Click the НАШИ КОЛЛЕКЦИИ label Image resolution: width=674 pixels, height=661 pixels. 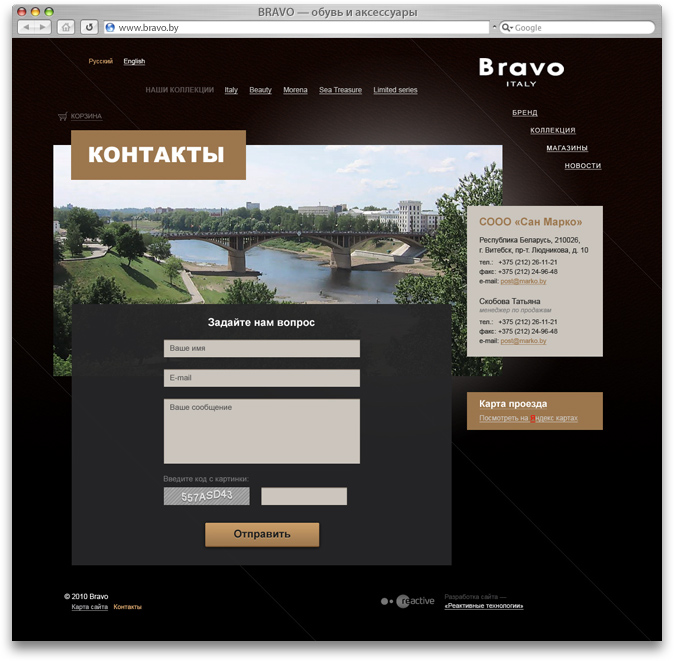click(180, 90)
